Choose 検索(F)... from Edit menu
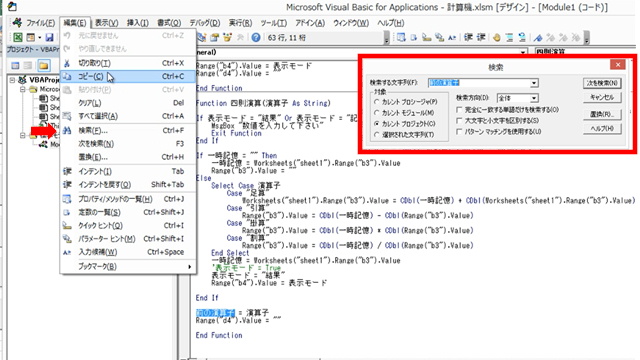This screenshot has height=360, width=640. [x=128, y=131]
